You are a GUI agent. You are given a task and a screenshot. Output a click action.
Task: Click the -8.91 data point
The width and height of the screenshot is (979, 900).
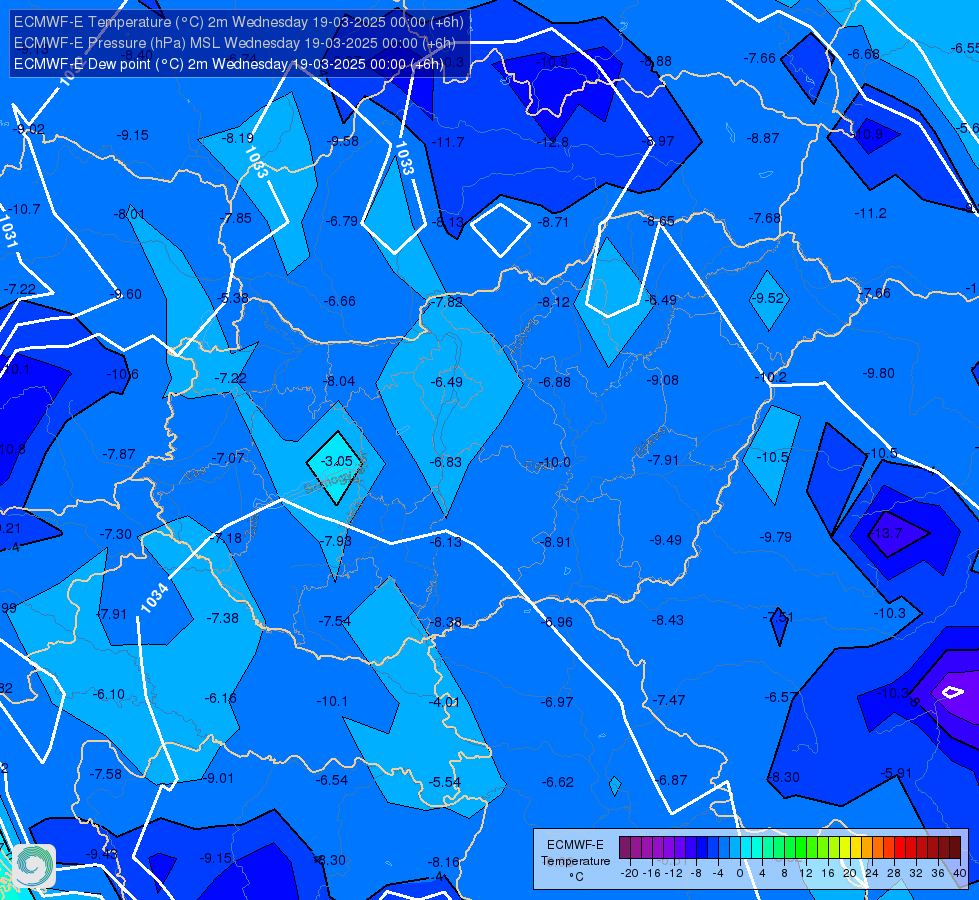[x=554, y=542]
